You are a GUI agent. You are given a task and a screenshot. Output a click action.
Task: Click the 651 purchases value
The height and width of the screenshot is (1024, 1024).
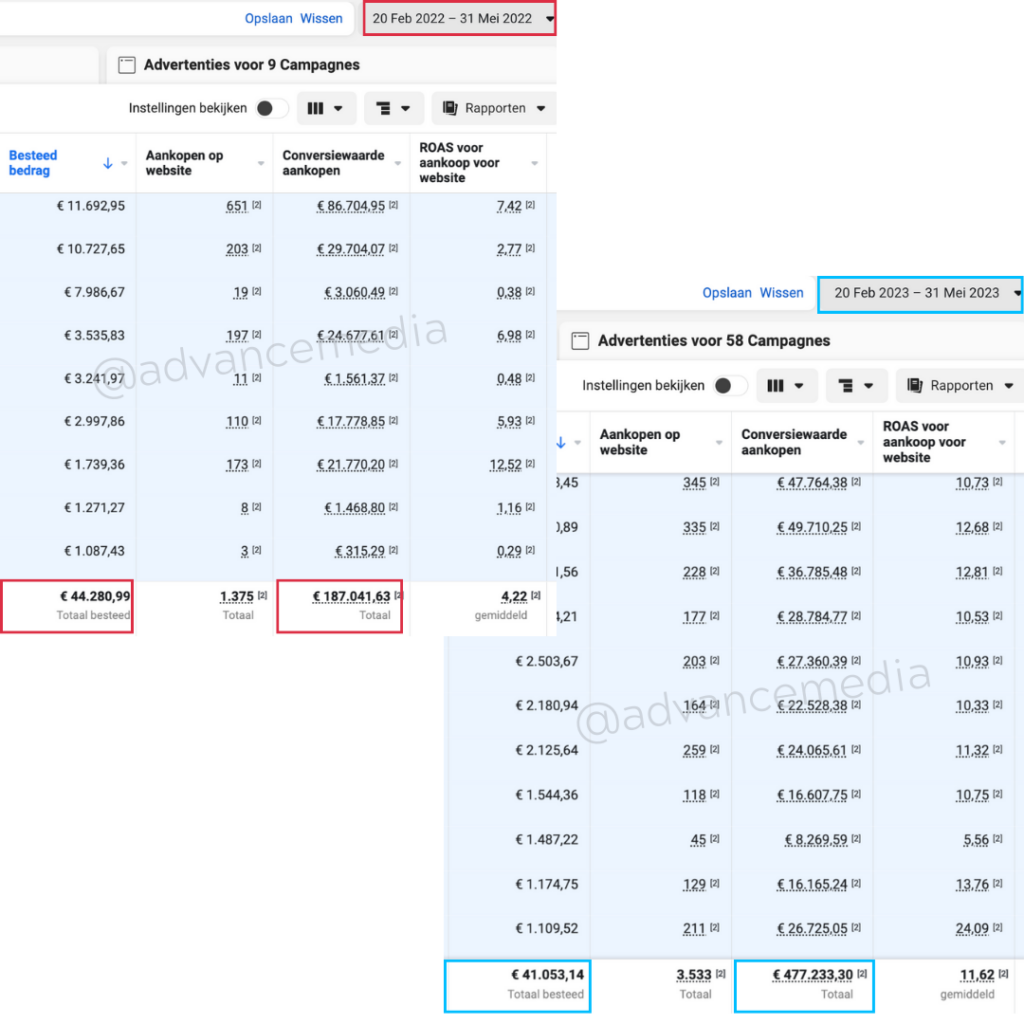pos(237,206)
